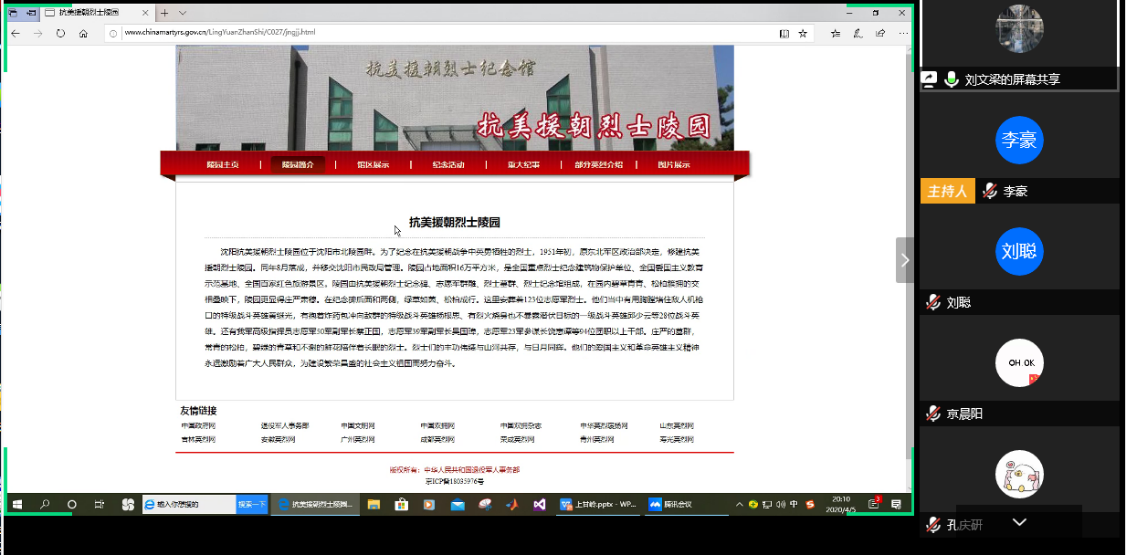Toggle 刘聪's muted microphone icon
Image resolution: width=1126 pixels, height=555 pixels.
[x=933, y=302]
